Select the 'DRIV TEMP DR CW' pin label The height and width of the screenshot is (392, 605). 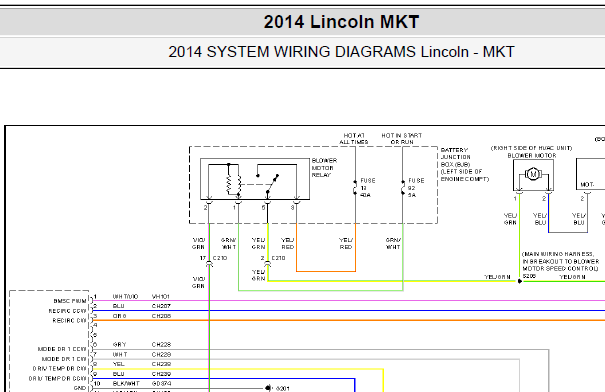point(59,368)
